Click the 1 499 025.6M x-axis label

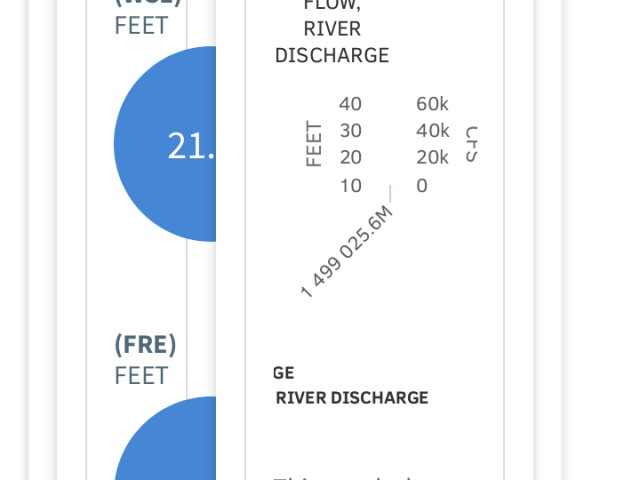click(347, 251)
